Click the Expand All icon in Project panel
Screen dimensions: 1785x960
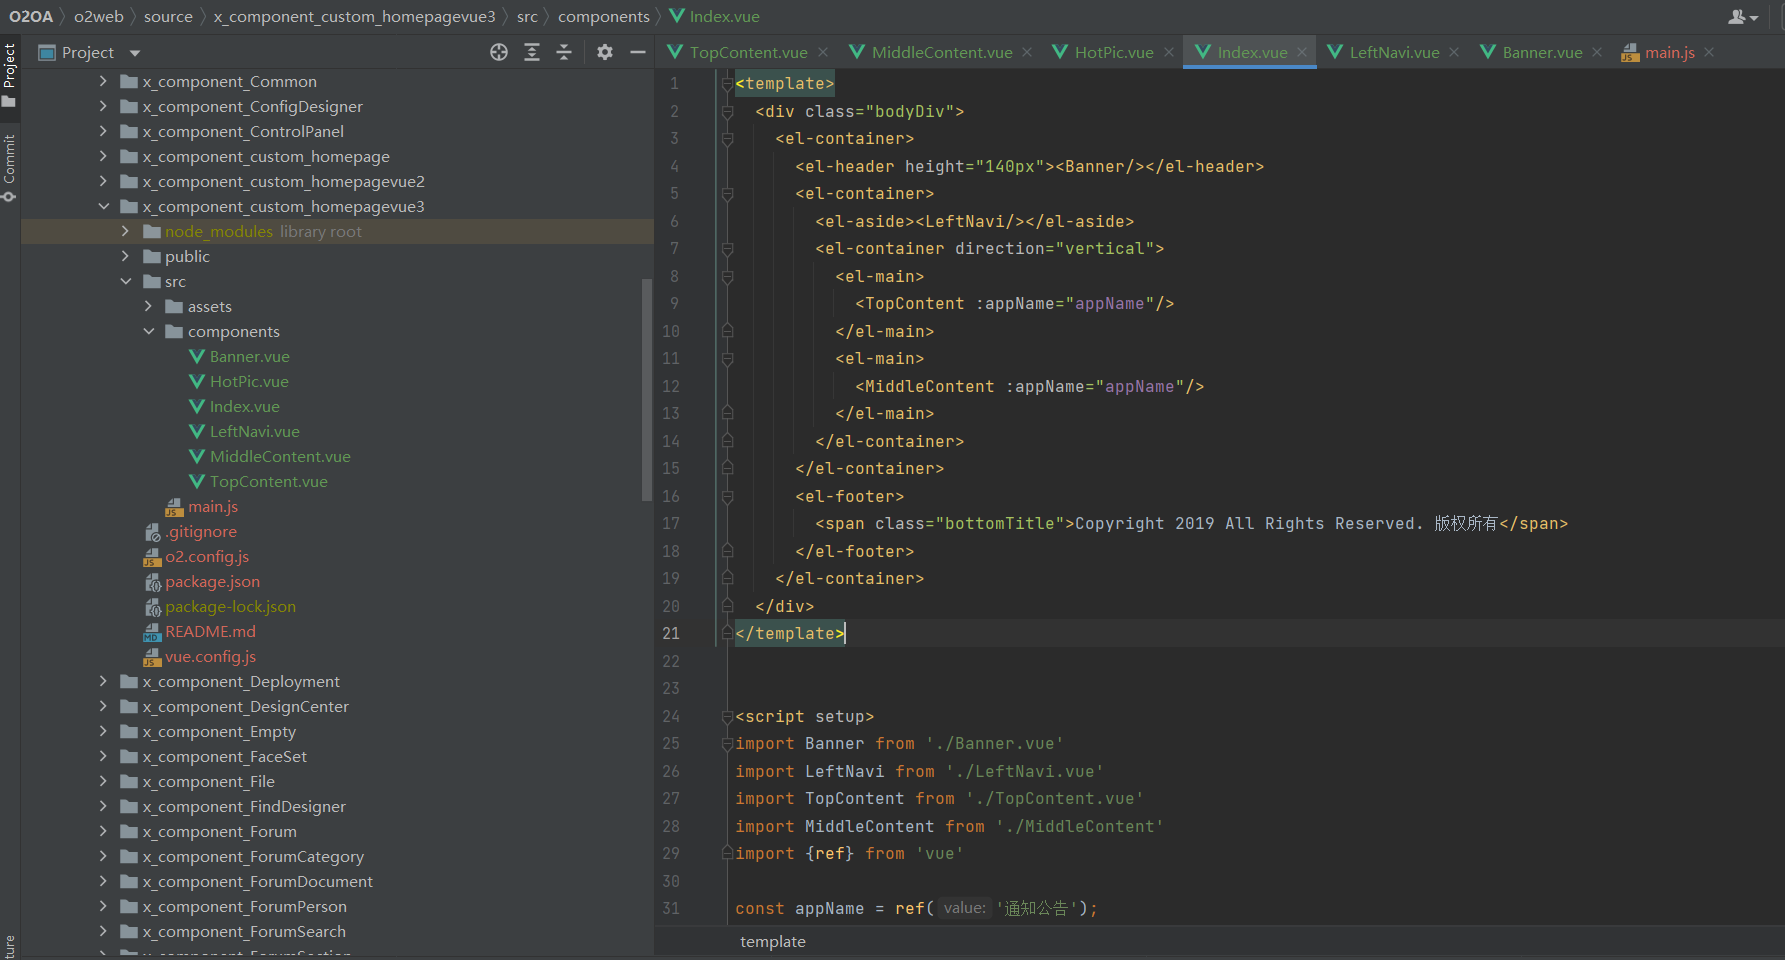[532, 52]
